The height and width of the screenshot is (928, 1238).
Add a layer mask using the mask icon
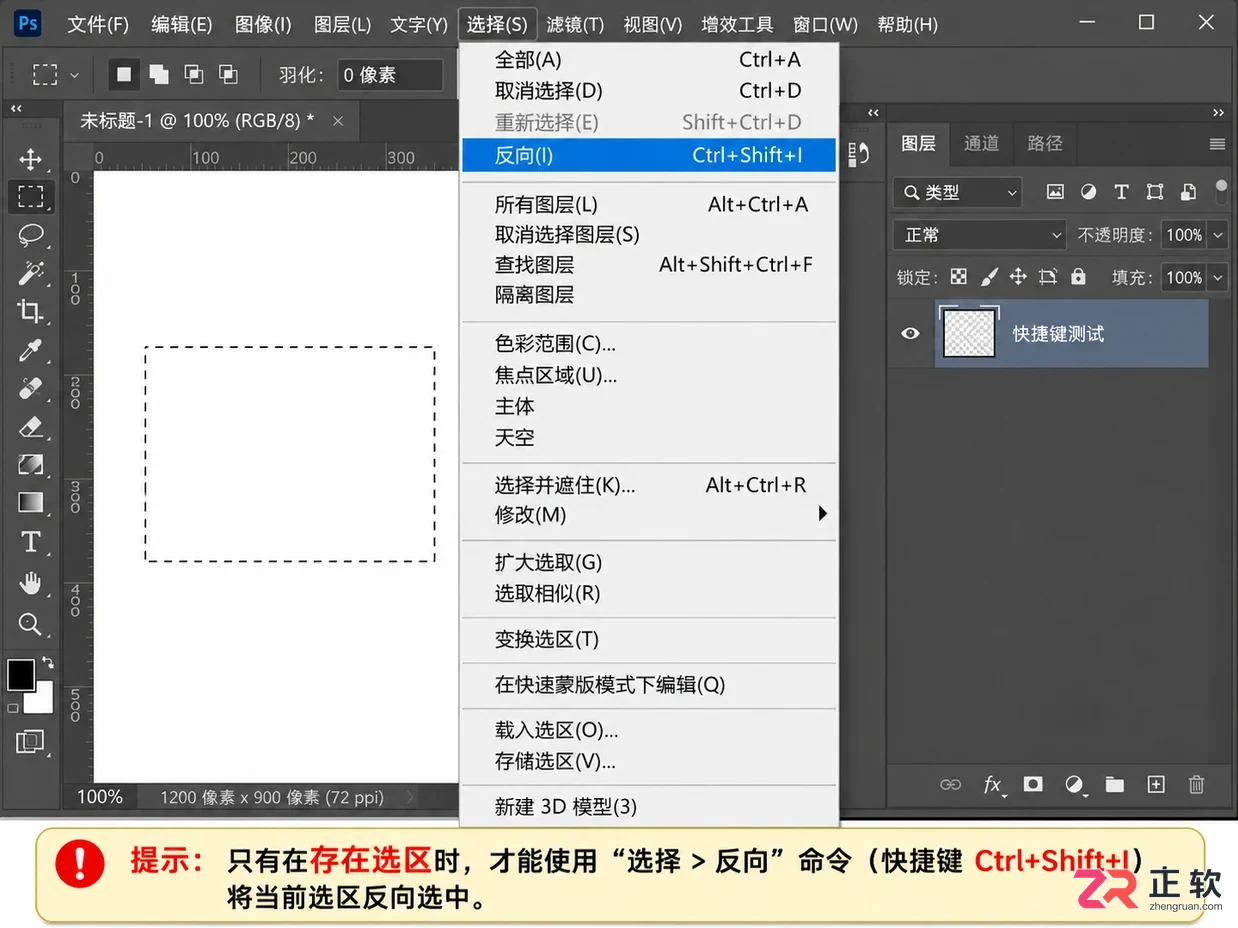click(x=1033, y=785)
